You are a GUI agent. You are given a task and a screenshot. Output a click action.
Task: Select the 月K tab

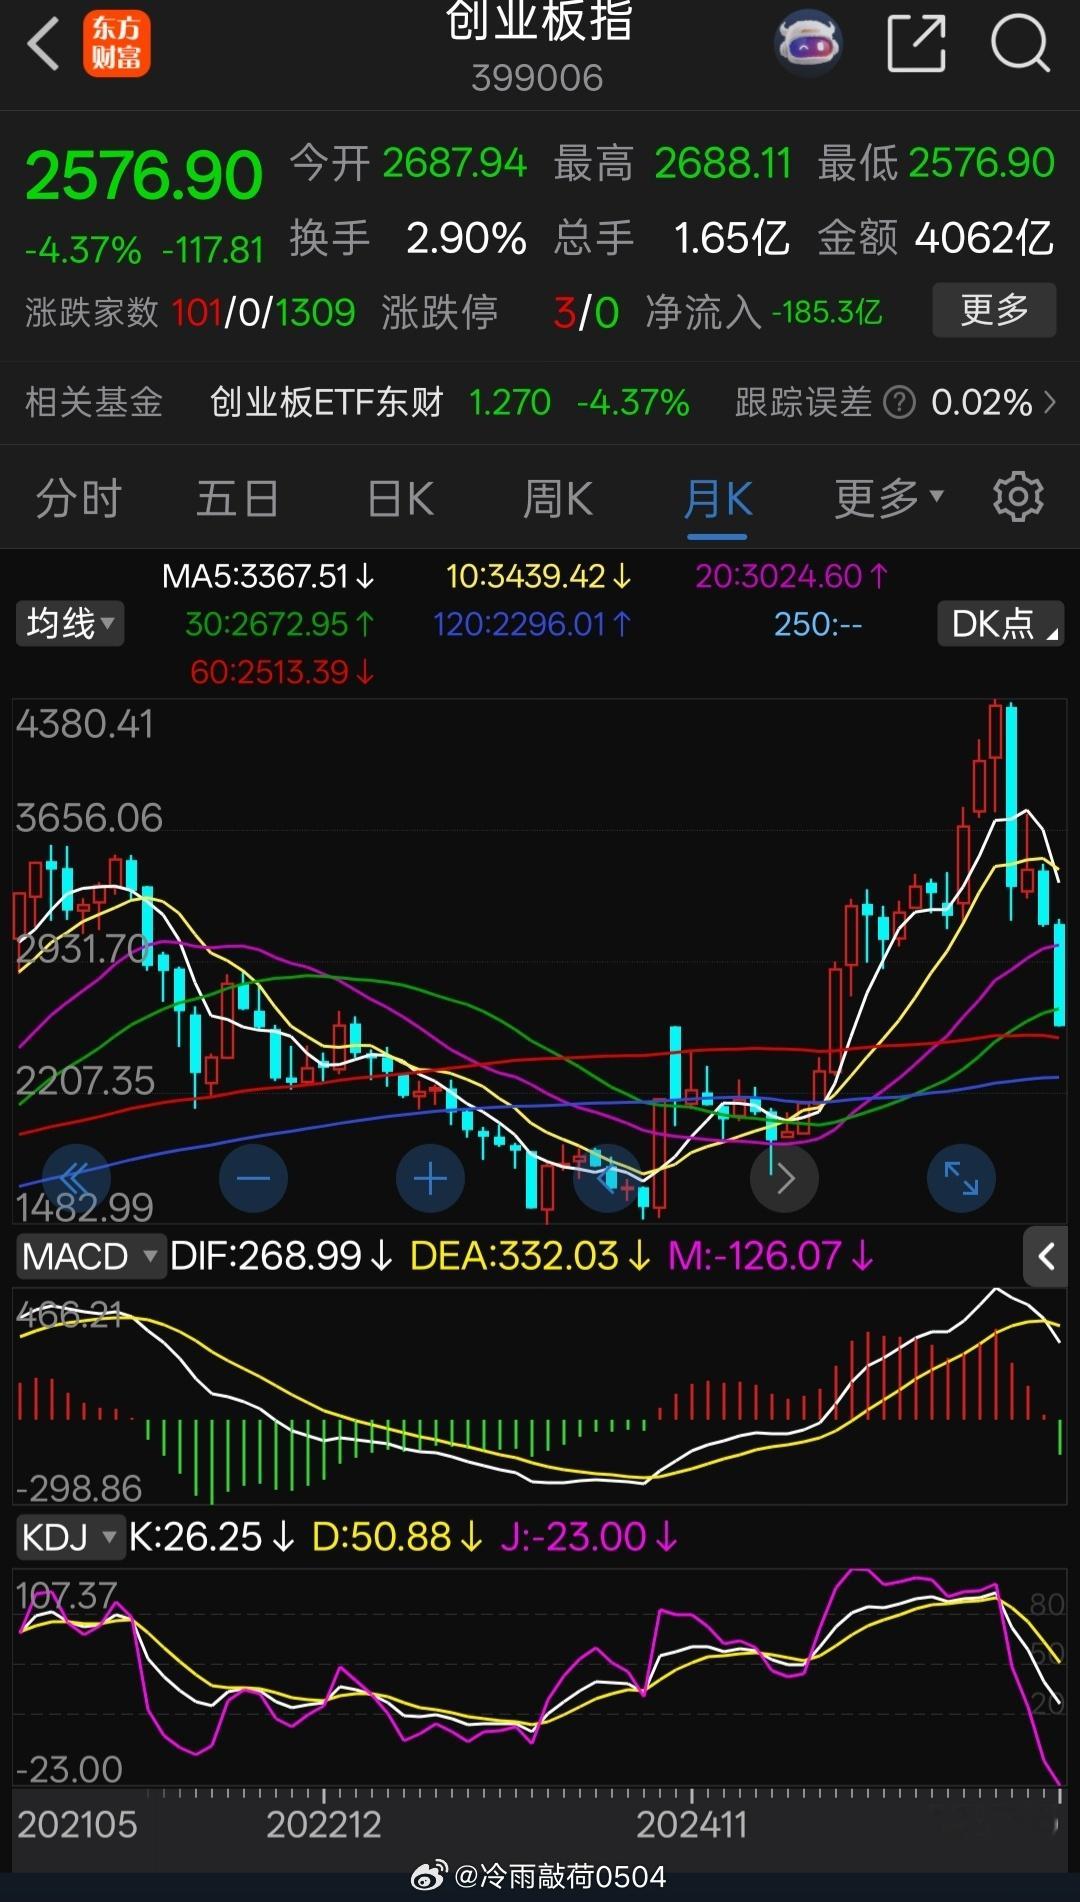718,498
